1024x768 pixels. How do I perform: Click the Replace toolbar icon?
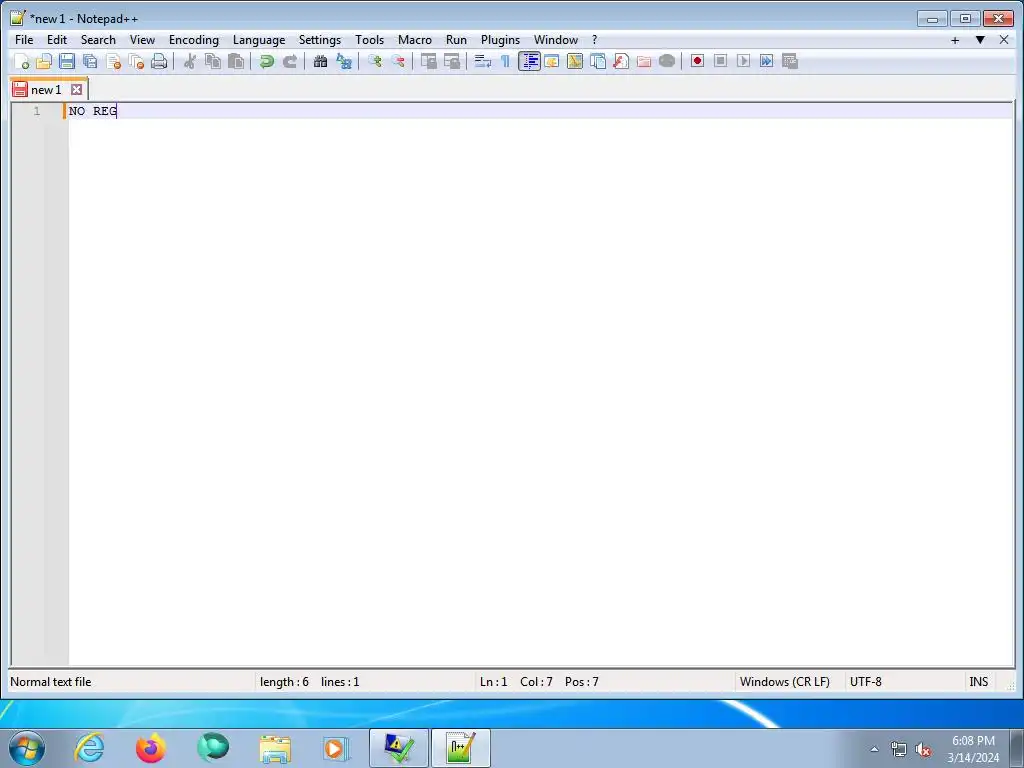[344, 61]
